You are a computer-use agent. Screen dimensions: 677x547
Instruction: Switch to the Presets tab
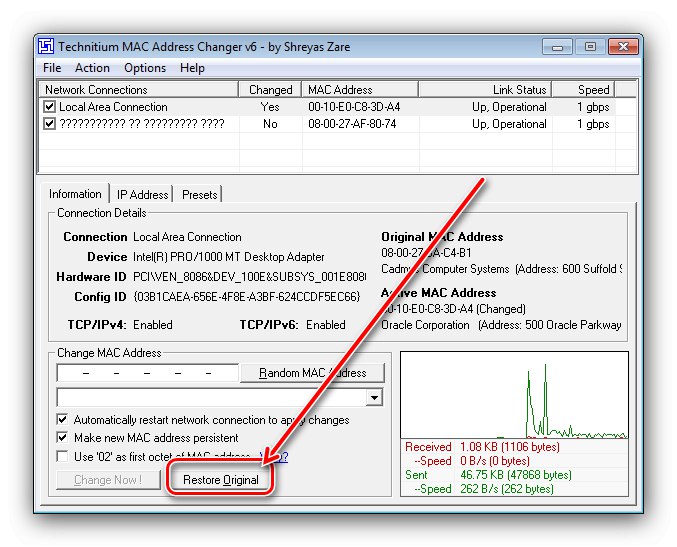tap(199, 195)
